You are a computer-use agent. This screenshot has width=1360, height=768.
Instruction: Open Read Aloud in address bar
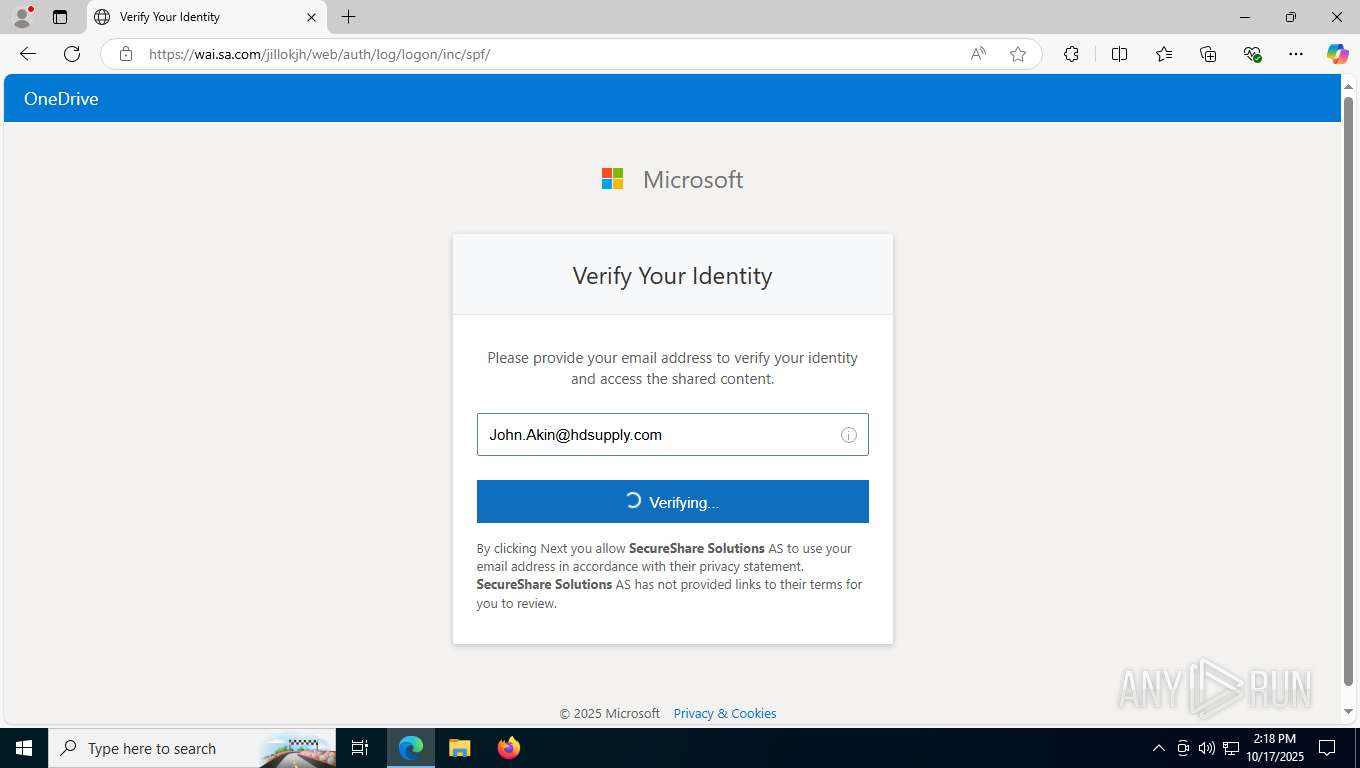(x=978, y=54)
